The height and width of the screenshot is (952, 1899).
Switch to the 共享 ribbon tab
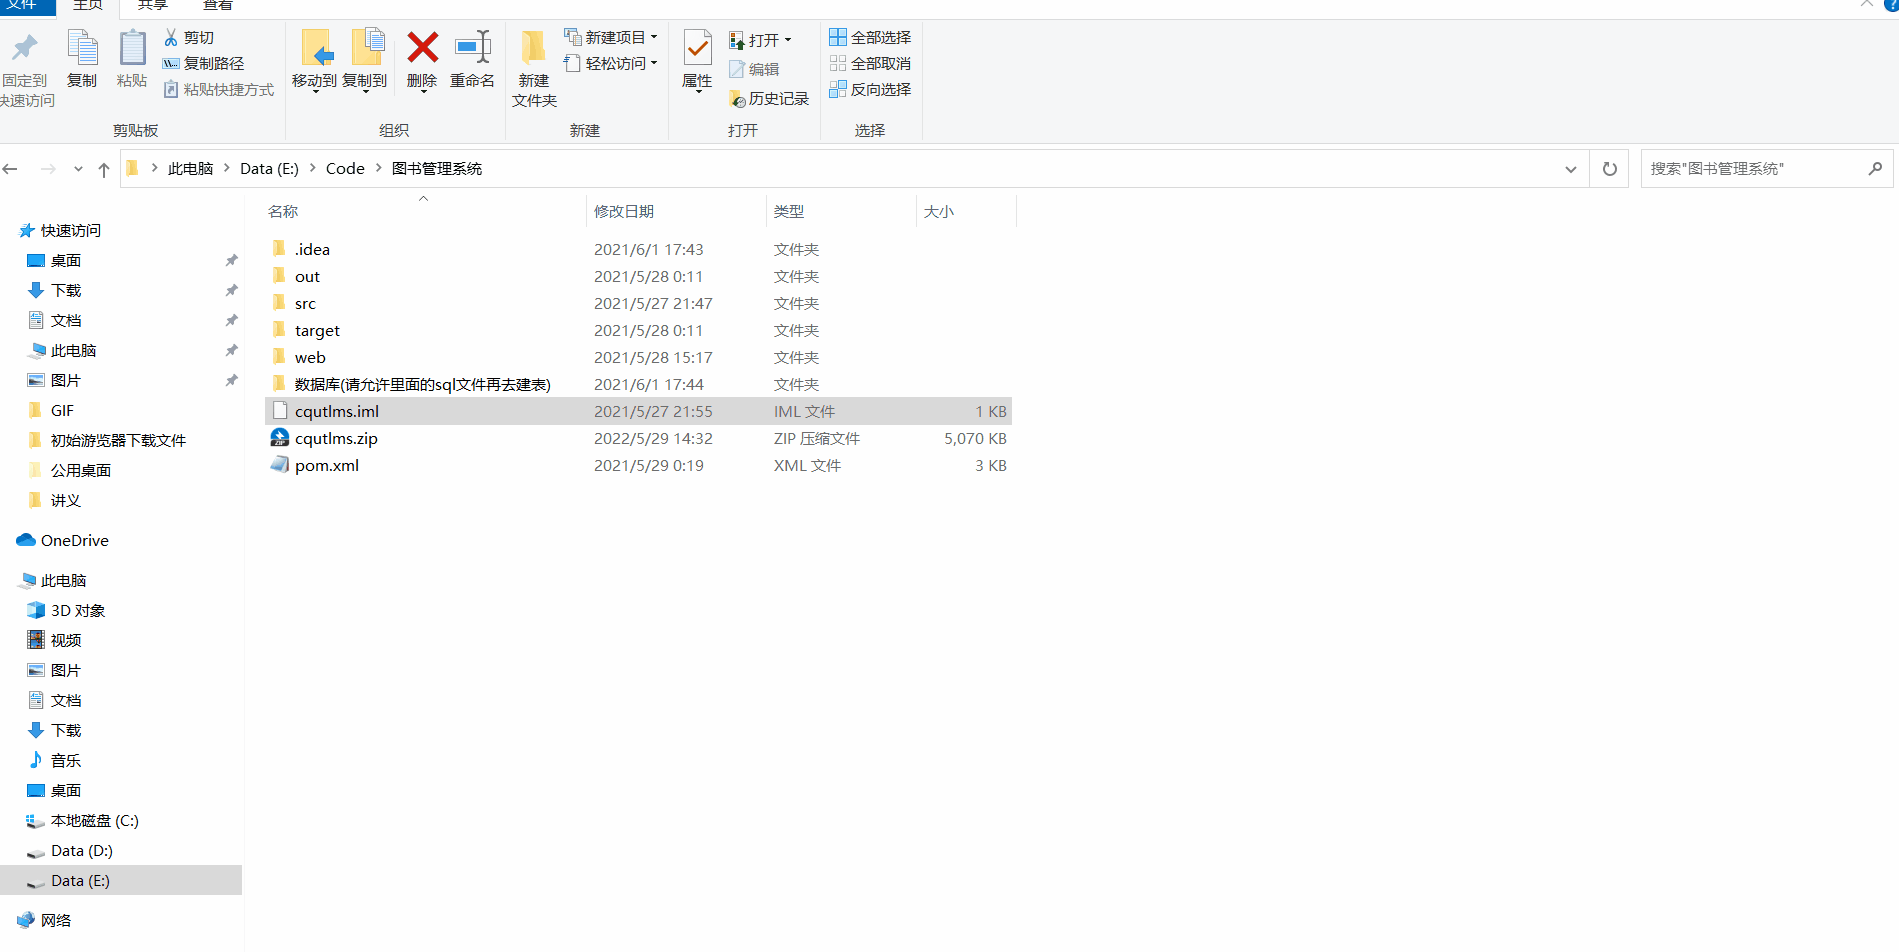click(151, 5)
